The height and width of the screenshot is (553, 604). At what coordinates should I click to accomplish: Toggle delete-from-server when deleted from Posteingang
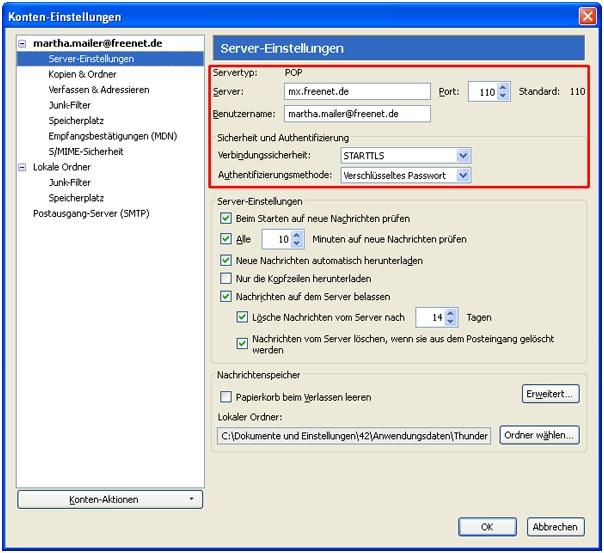coord(242,343)
